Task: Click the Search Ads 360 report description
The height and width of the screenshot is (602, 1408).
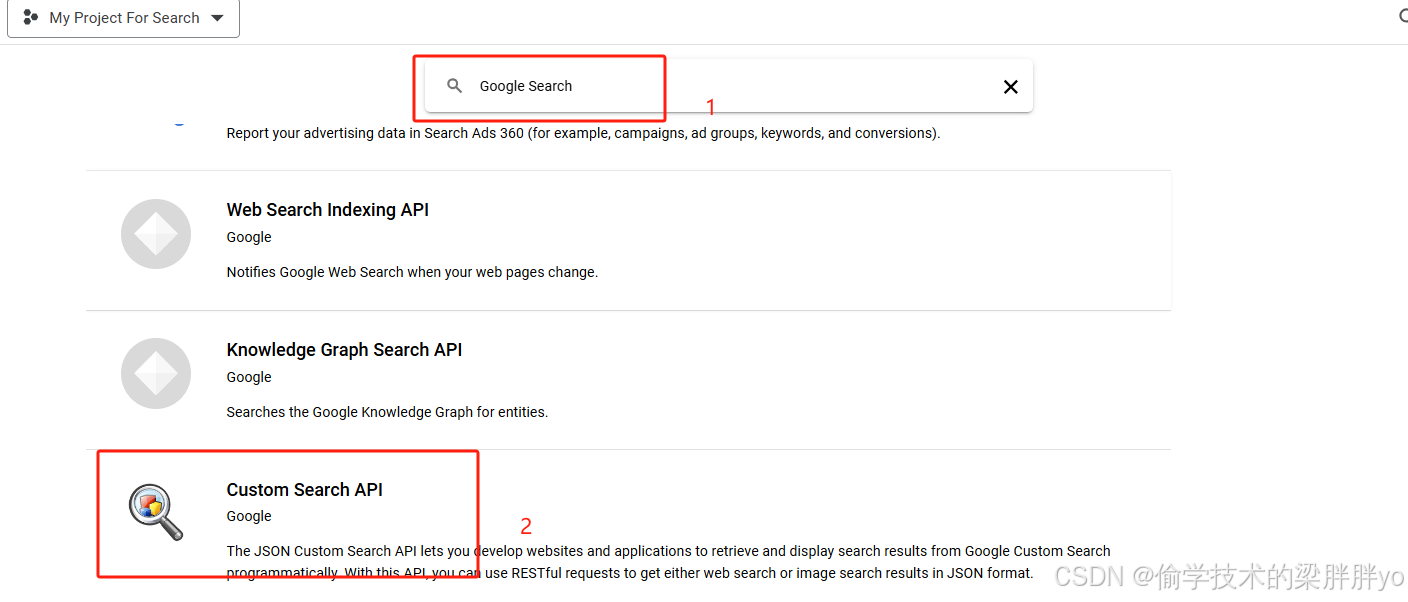Action: 583,133
